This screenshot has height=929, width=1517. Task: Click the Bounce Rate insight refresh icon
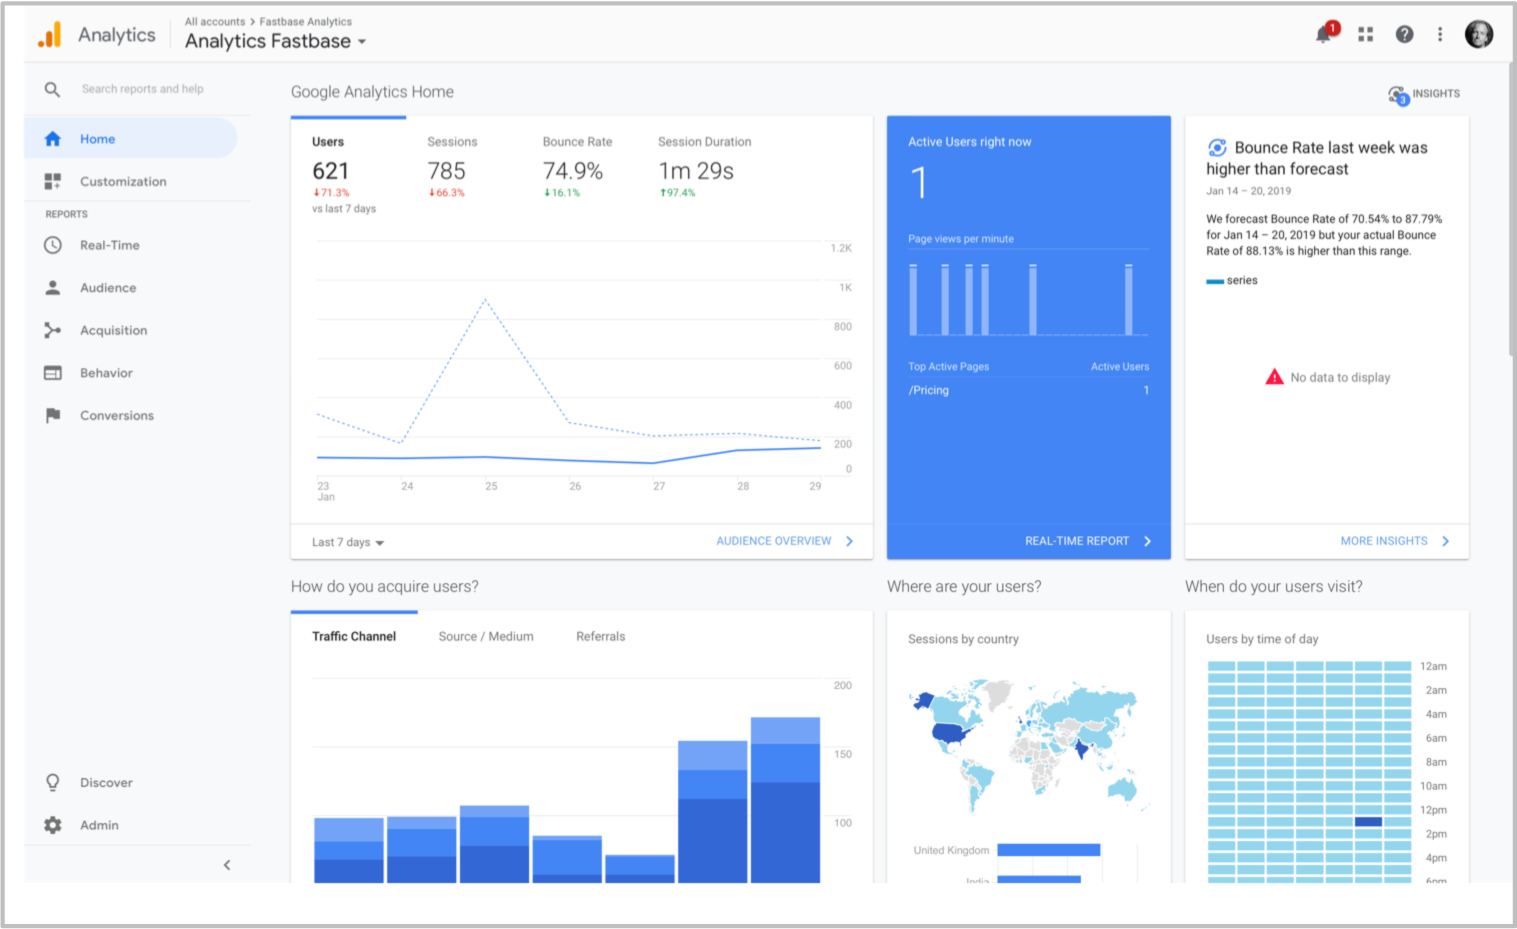[1217, 148]
